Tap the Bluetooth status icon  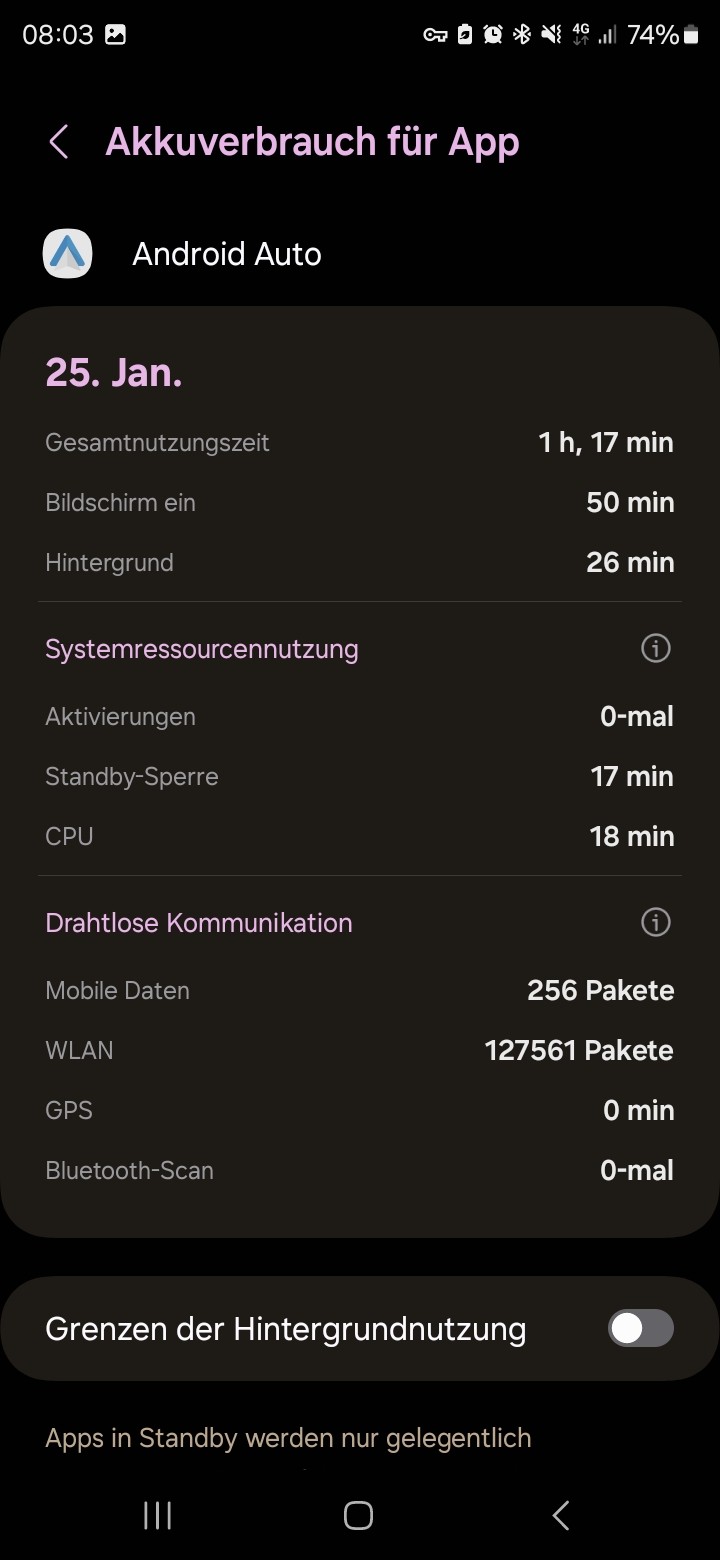pyautogui.click(x=521, y=35)
